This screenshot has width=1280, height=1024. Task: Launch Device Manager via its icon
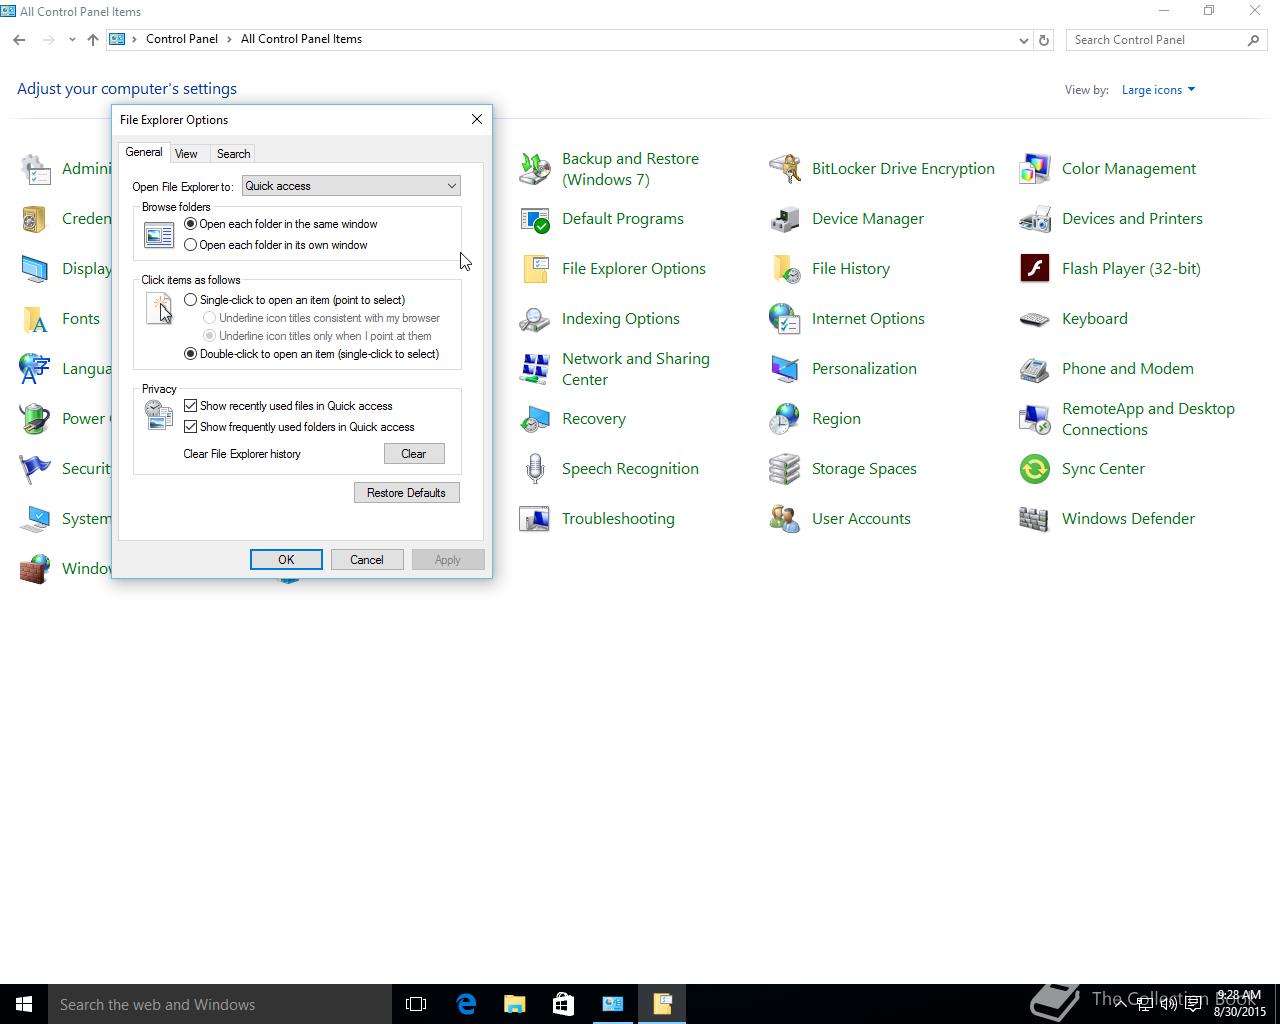point(785,219)
